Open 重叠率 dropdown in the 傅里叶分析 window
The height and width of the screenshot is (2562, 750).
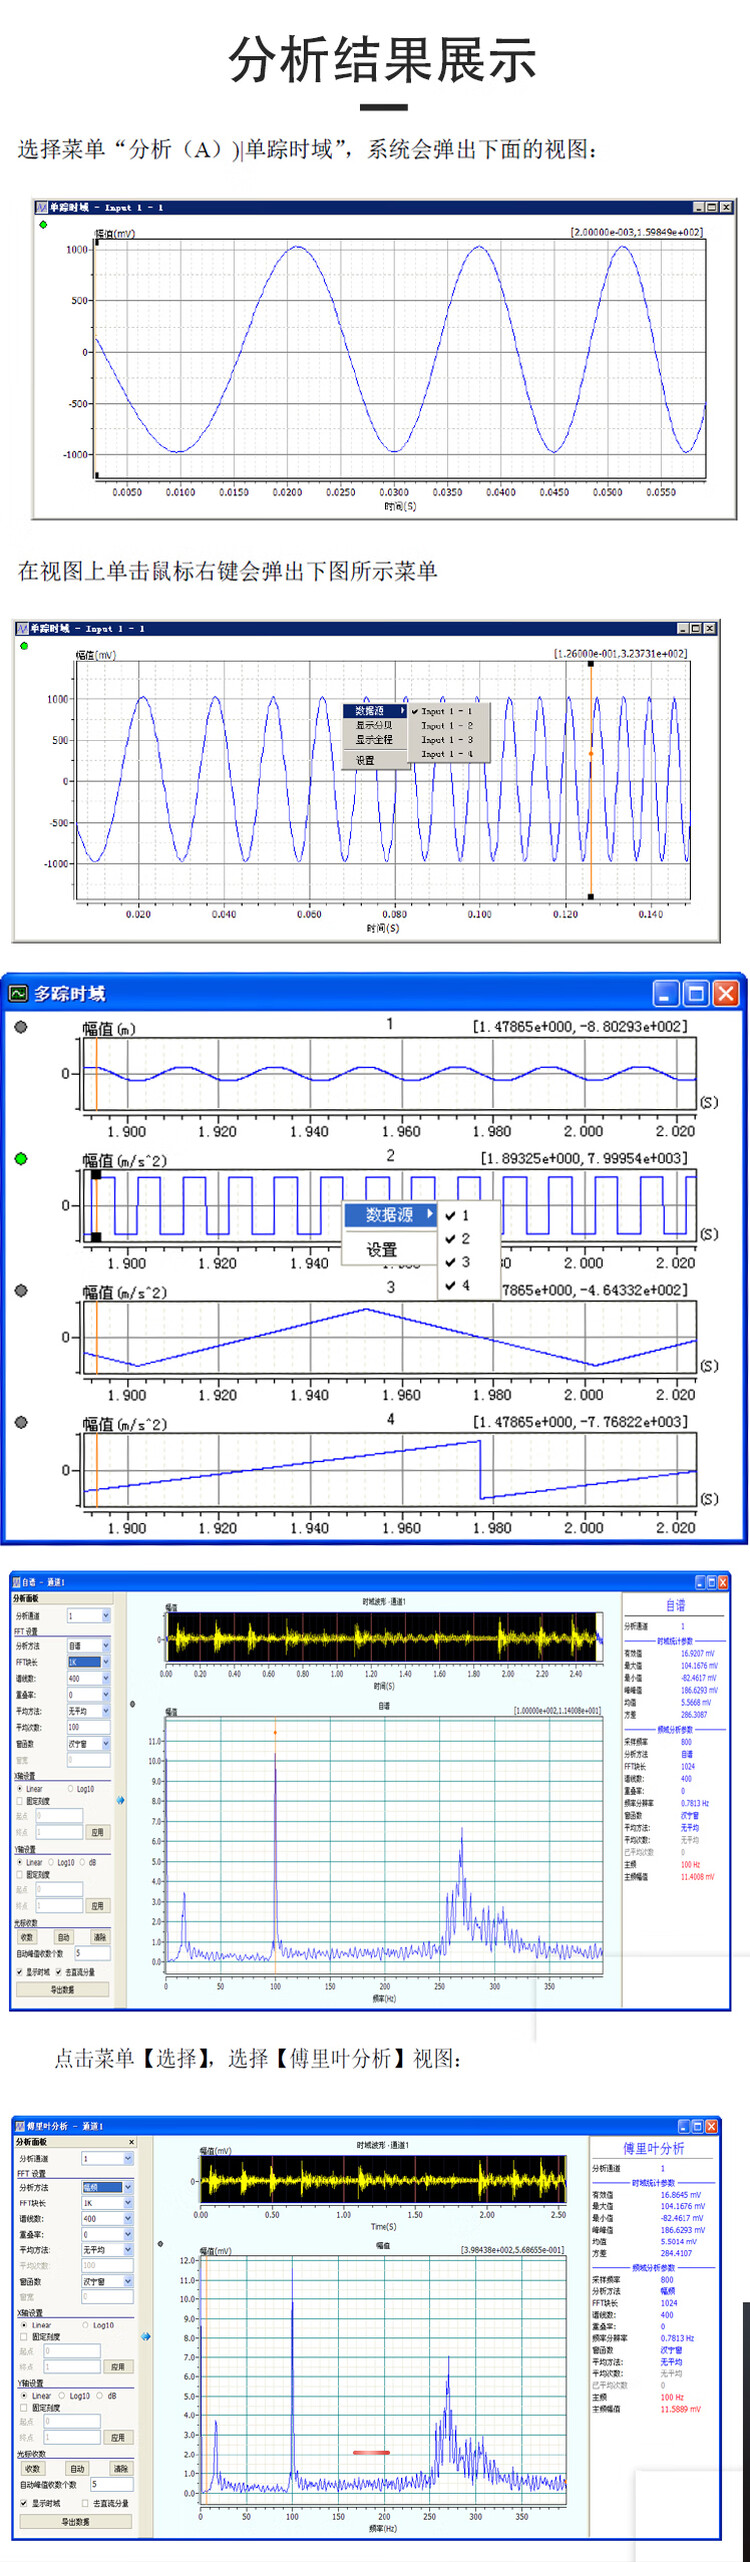pyautogui.click(x=108, y=2234)
